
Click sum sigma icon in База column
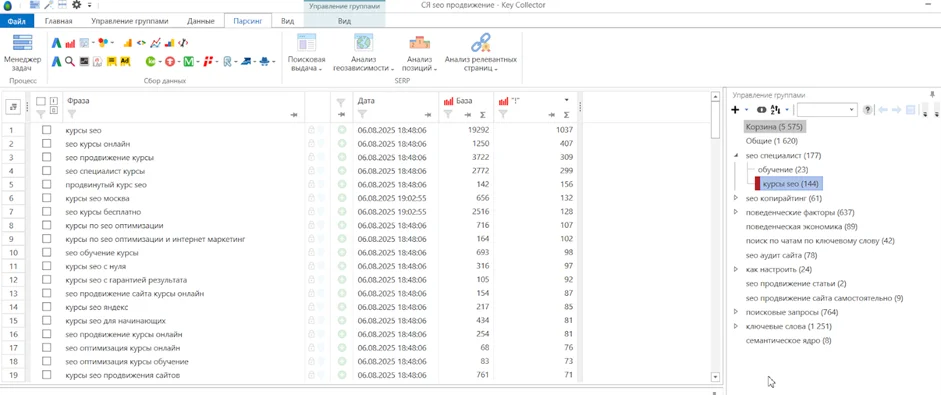483,114
